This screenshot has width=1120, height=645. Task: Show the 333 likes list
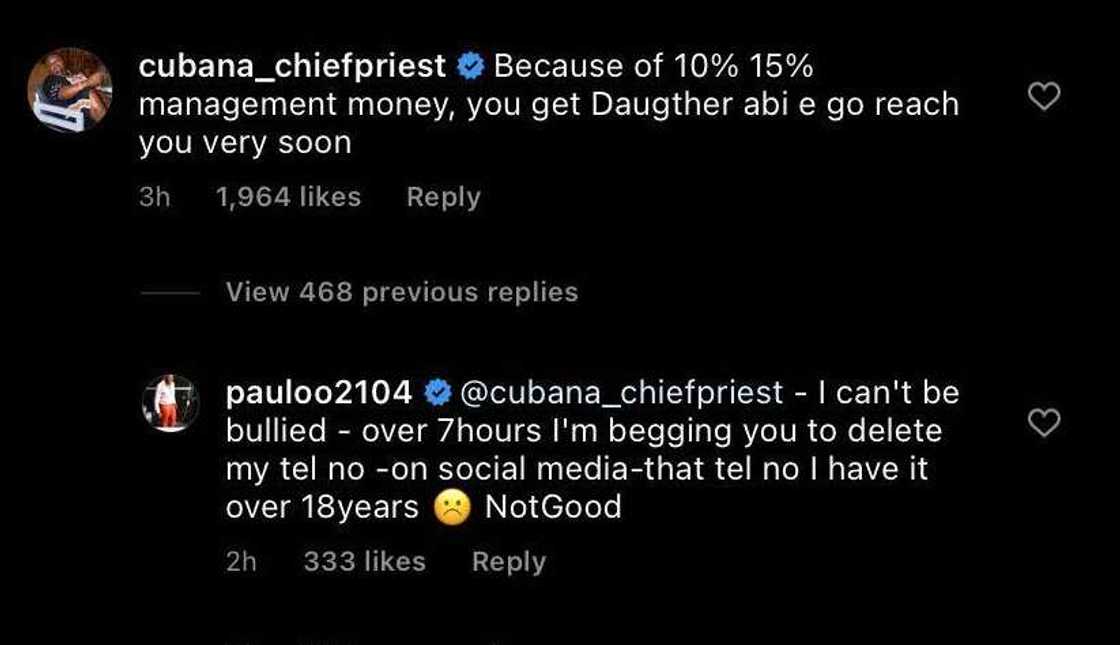[364, 562]
